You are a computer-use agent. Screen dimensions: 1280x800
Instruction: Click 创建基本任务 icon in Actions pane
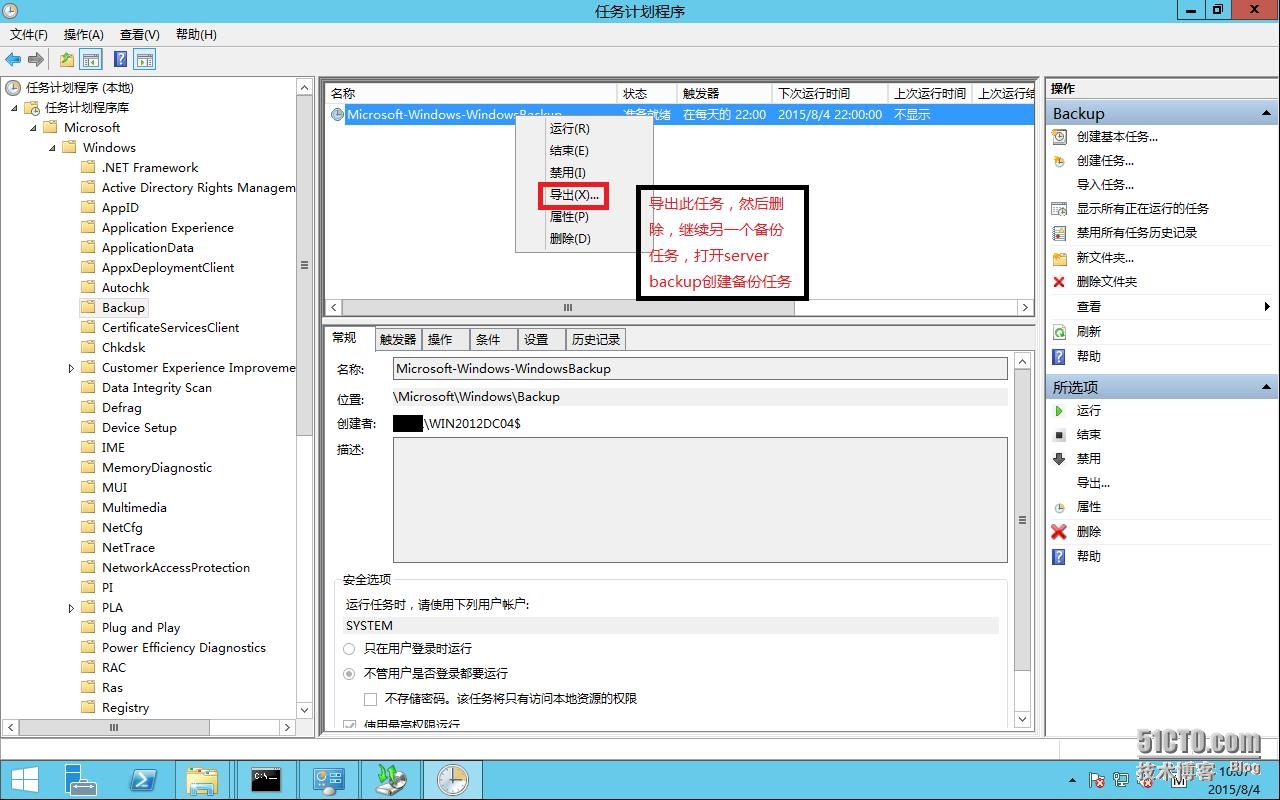coord(1059,137)
